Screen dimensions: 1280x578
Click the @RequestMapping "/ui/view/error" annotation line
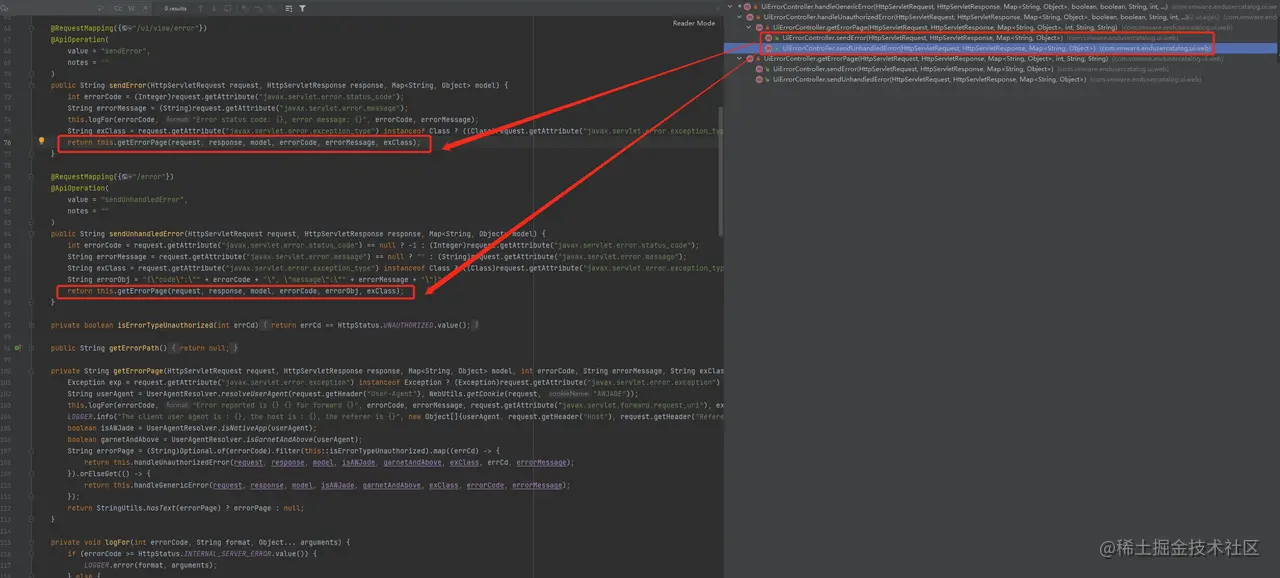coord(129,28)
